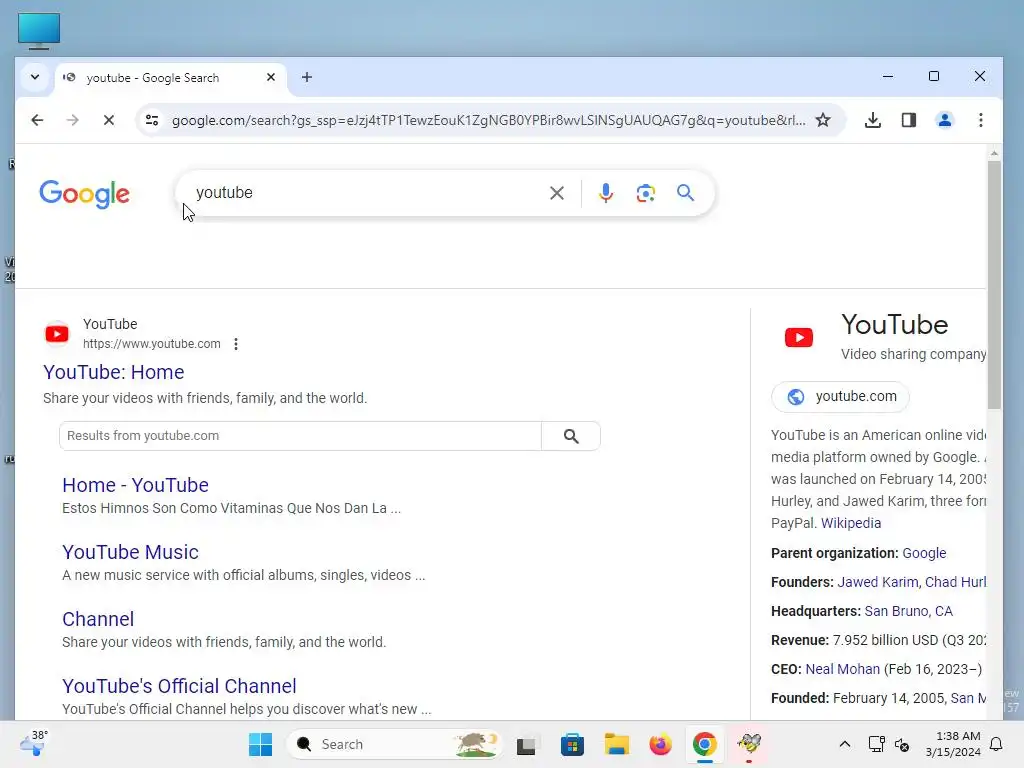Click scrollbar up arrow
Image resolution: width=1024 pixels, height=768 pixels.
pyautogui.click(x=994, y=153)
